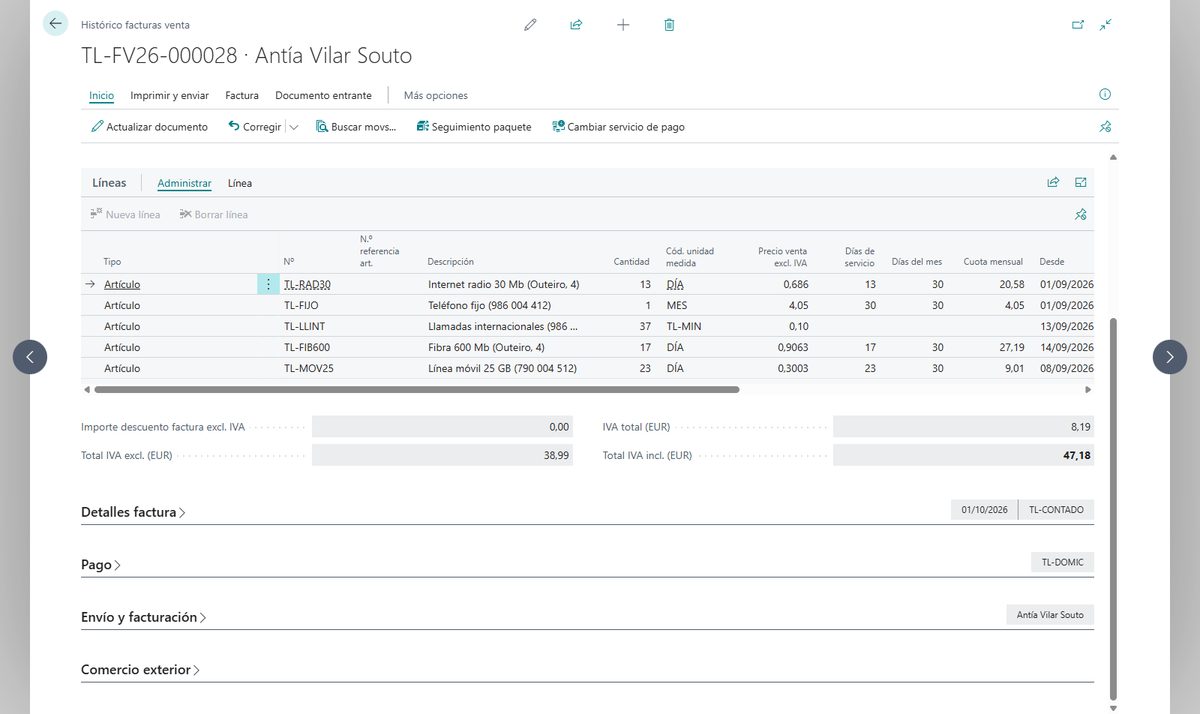Viewport: 1200px width, 714px height.
Task: Expand the Líneas grid to full view
Action: (x=1081, y=183)
